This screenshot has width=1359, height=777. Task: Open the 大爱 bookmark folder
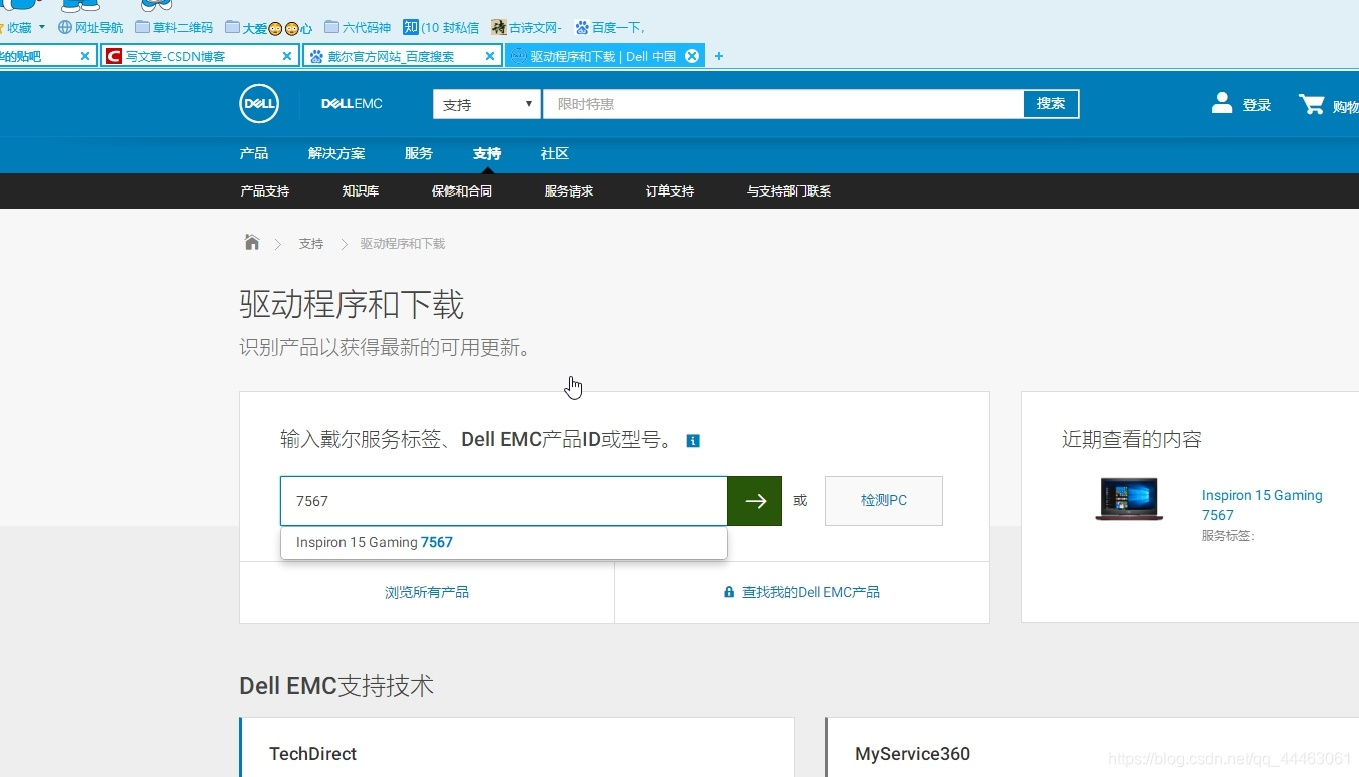point(268,28)
